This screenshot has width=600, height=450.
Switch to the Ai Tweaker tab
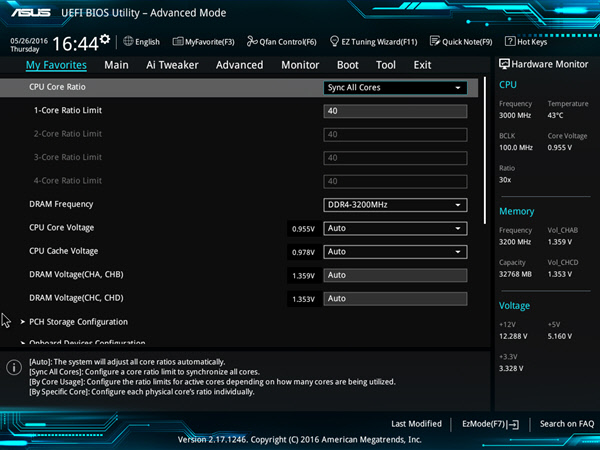[172, 65]
